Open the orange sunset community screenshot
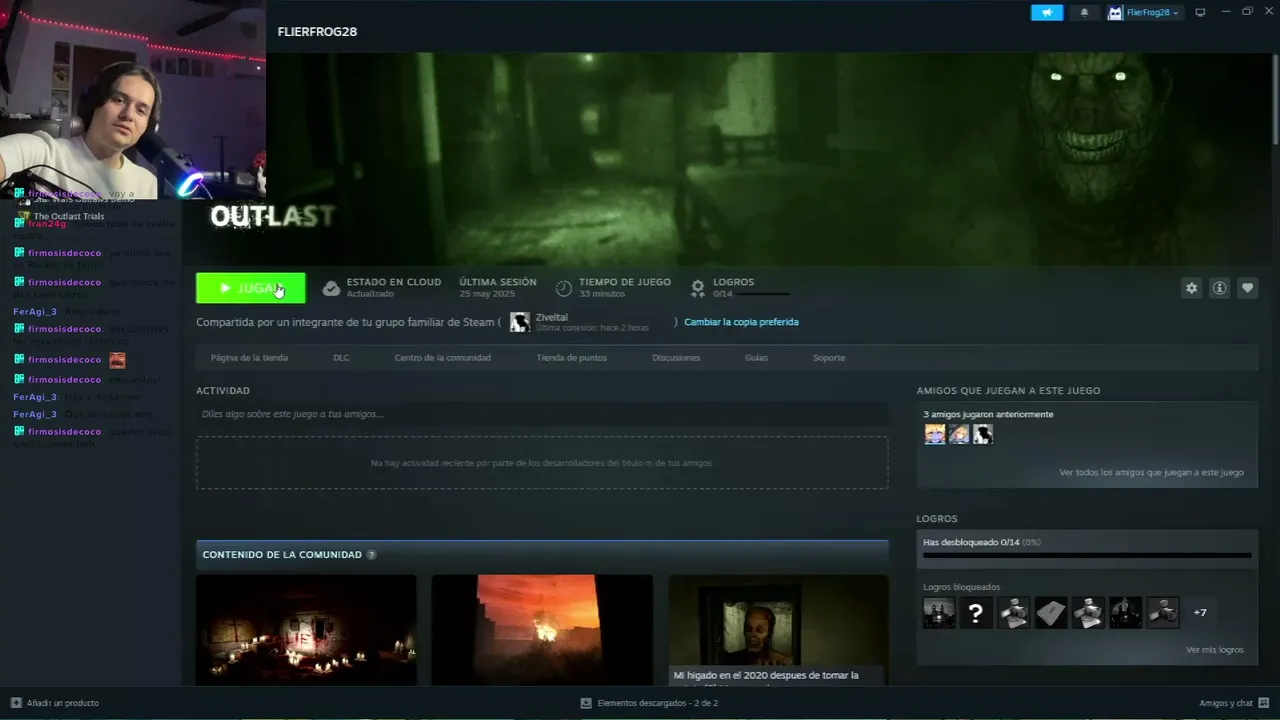Viewport: 1280px width, 720px height. (542, 630)
